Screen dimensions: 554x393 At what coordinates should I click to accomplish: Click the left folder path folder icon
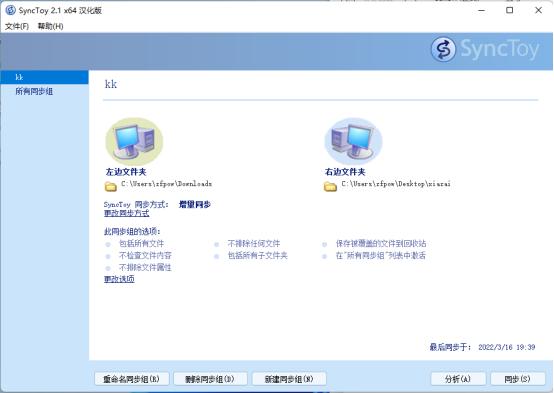point(111,186)
